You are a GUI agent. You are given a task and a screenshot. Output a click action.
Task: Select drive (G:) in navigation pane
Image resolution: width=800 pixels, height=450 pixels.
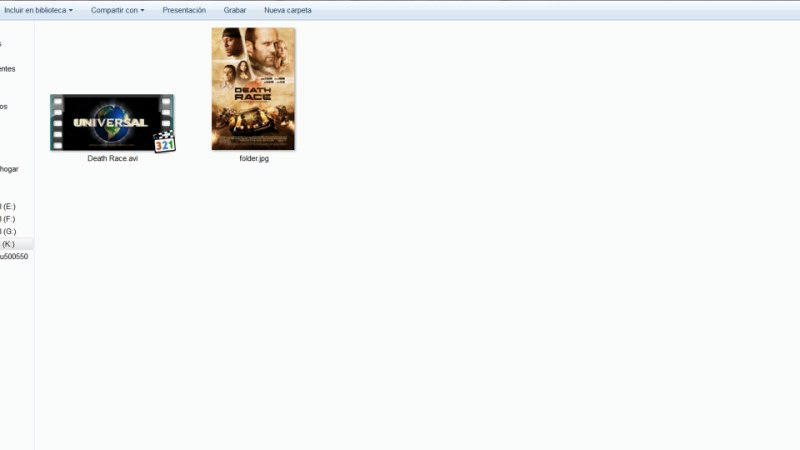pyautogui.click(x=8, y=232)
